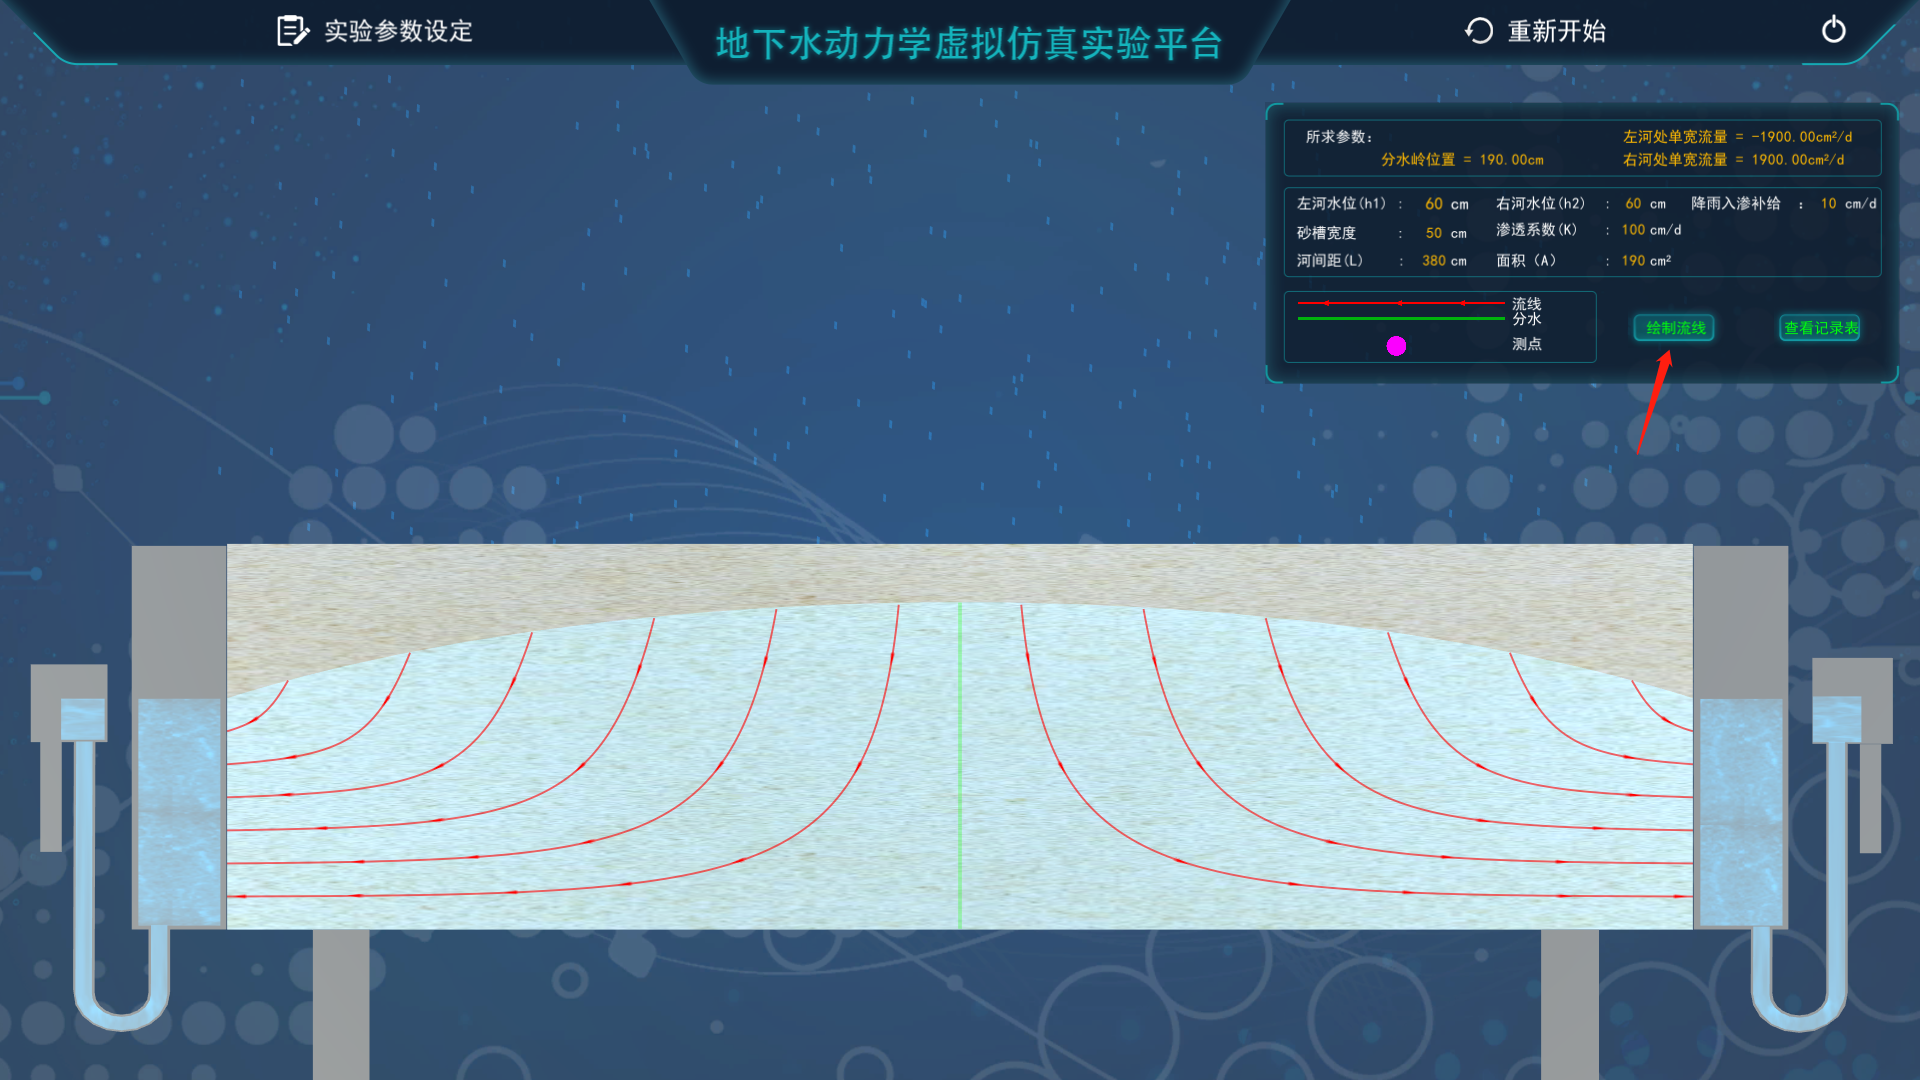Click the 重新开始 menu entry
Screen dimensions: 1920x1080
click(1555, 31)
